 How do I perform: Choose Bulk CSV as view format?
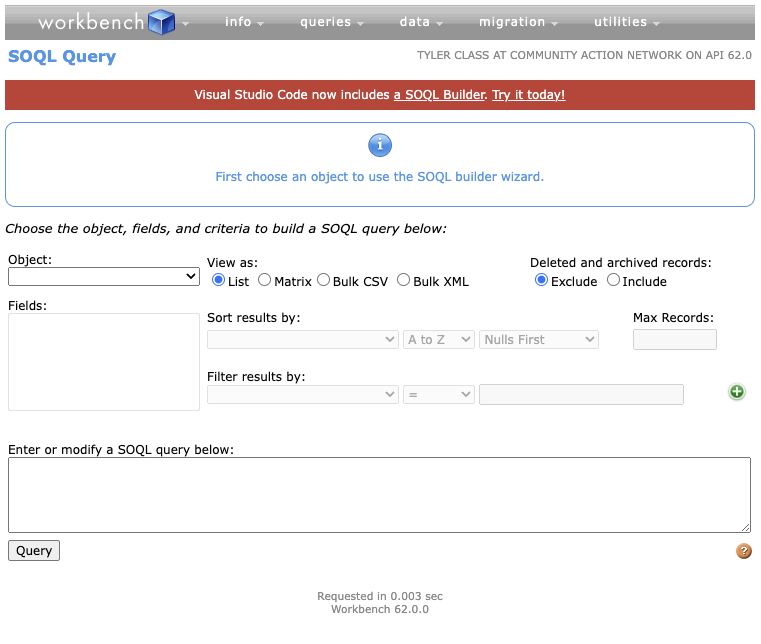point(323,280)
